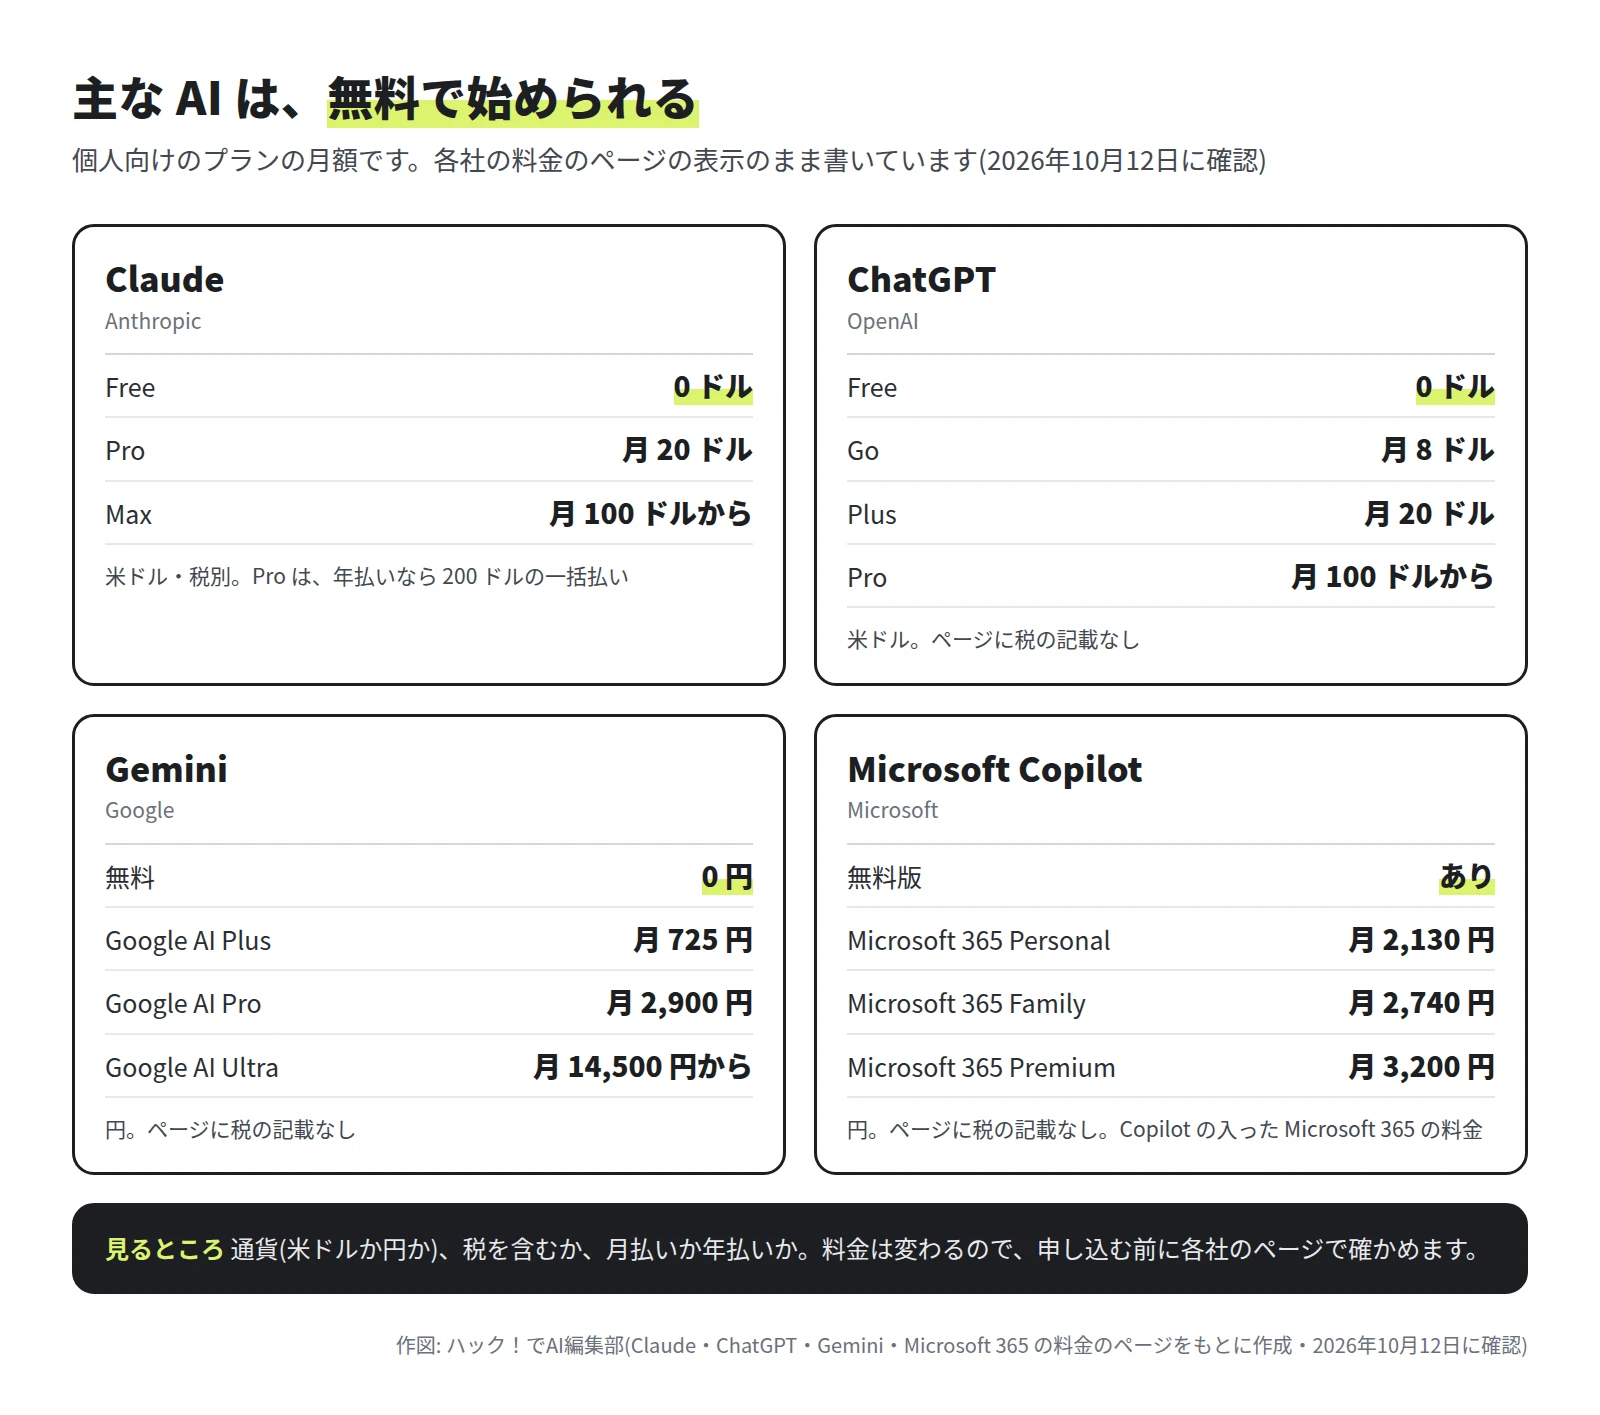Viewport: 1600px width, 1415px height.
Task: Select the ChatGPT footnote 米ドル。ページに税の記載なし
Action: pos(993,640)
